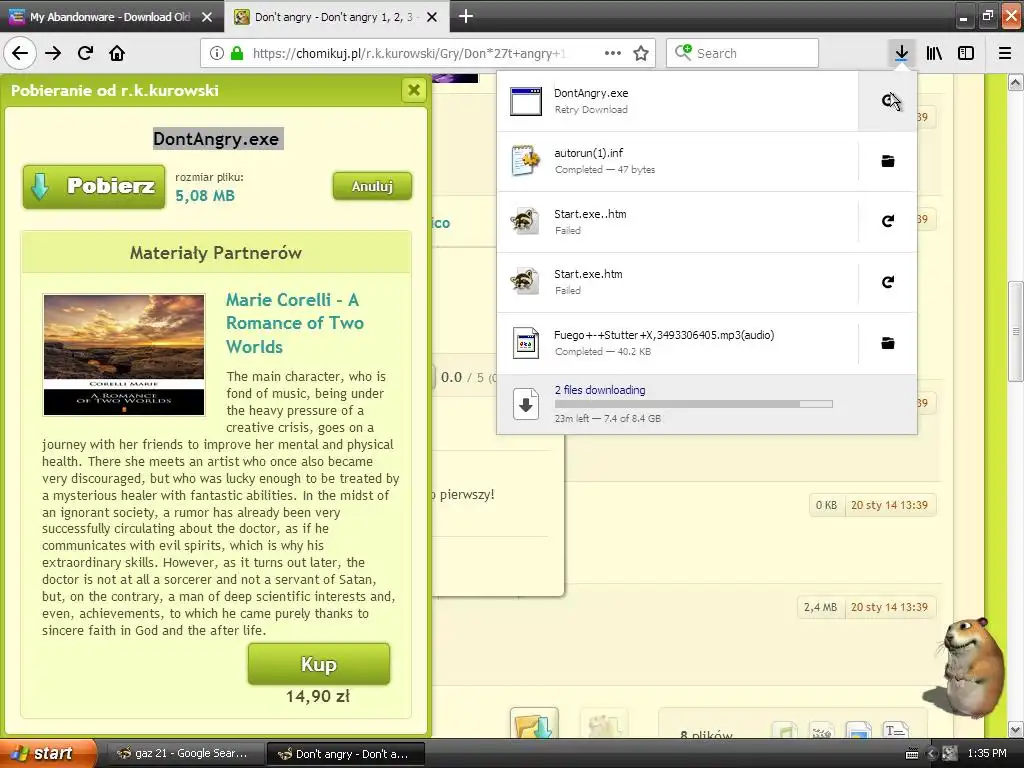The image size is (1024, 768).
Task: Click the autorun(1).inf file icon
Action: 526,161
